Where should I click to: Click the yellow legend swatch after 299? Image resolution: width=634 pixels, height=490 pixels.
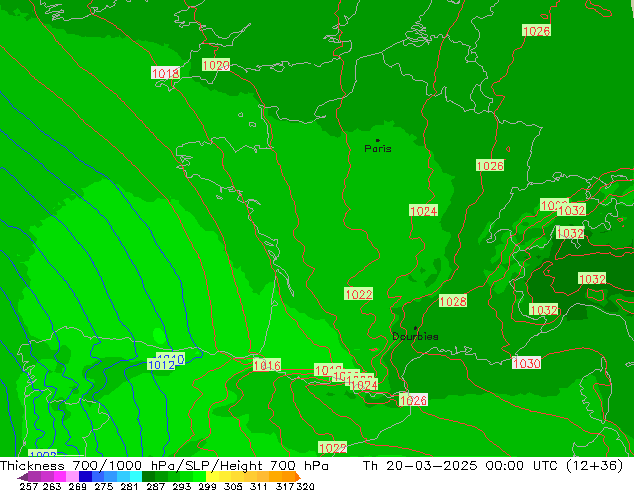click(212, 477)
